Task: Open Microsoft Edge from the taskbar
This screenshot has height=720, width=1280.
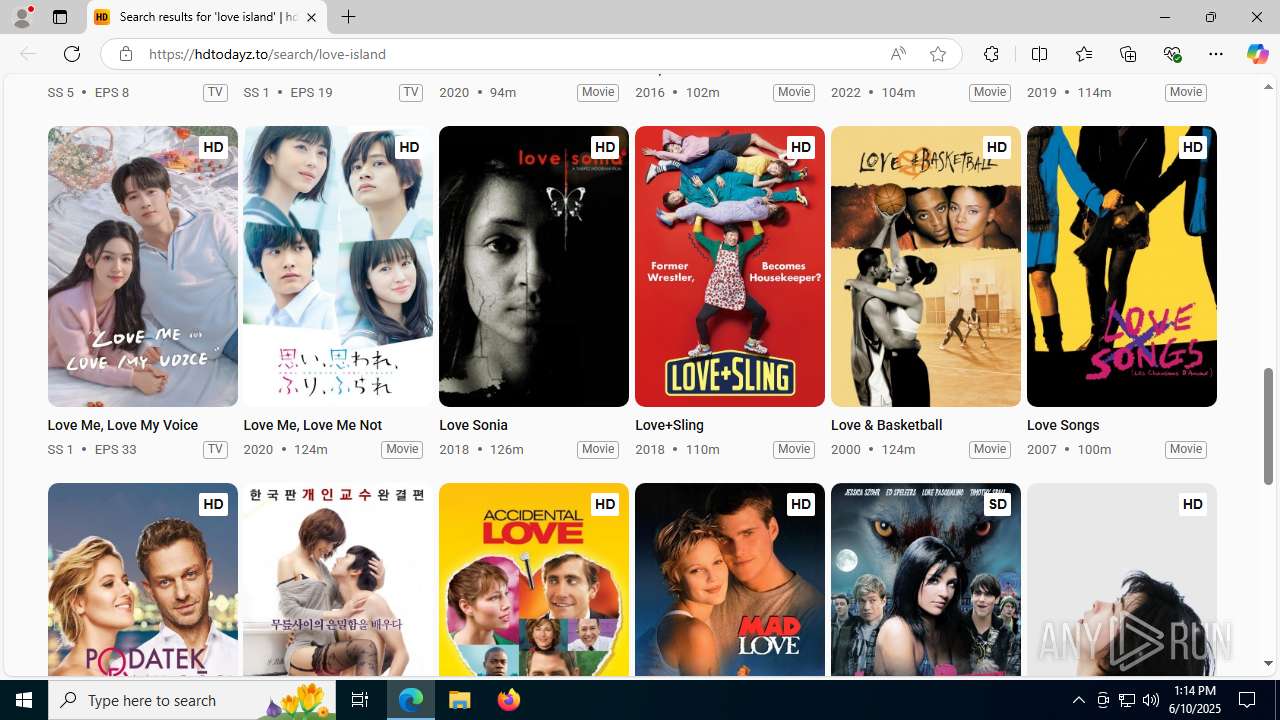Action: 411,700
